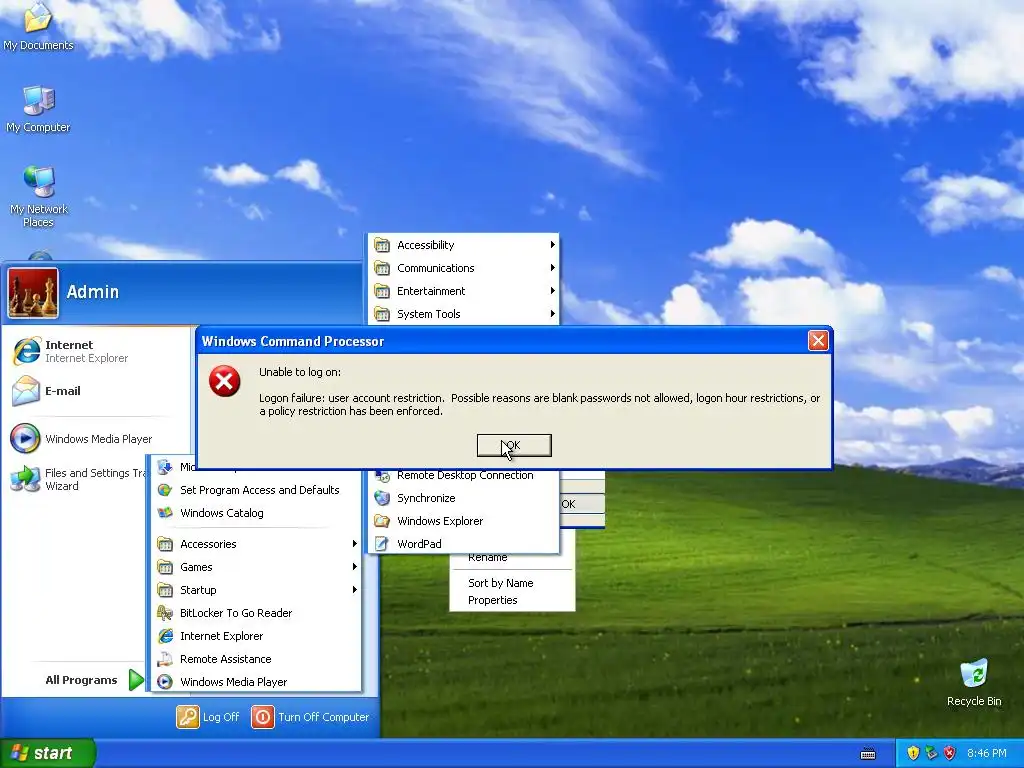The image size is (1024, 768).
Task: Open Windows Media Player in All Programs
Action: (x=257, y=682)
